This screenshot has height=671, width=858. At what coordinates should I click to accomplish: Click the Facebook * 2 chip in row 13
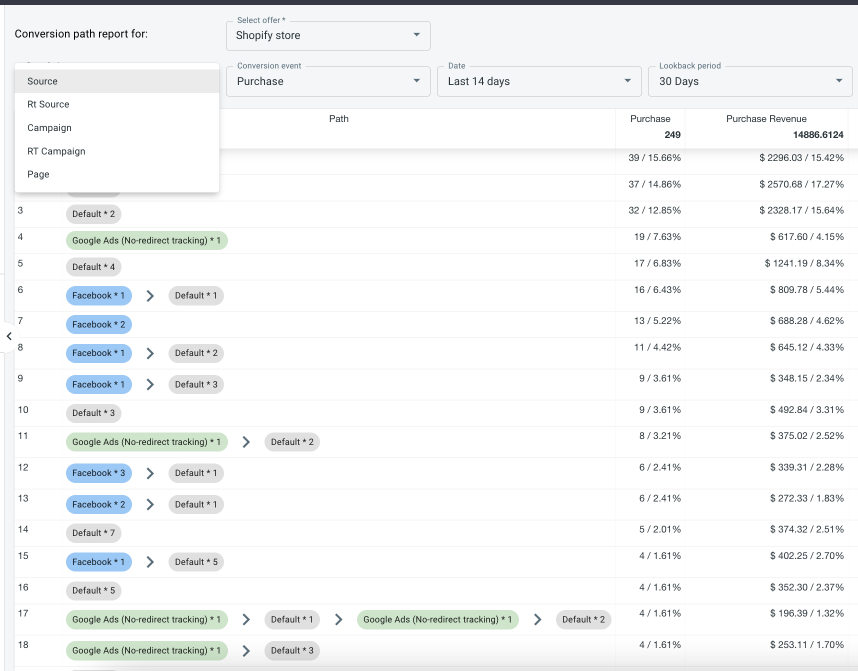[98, 505]
